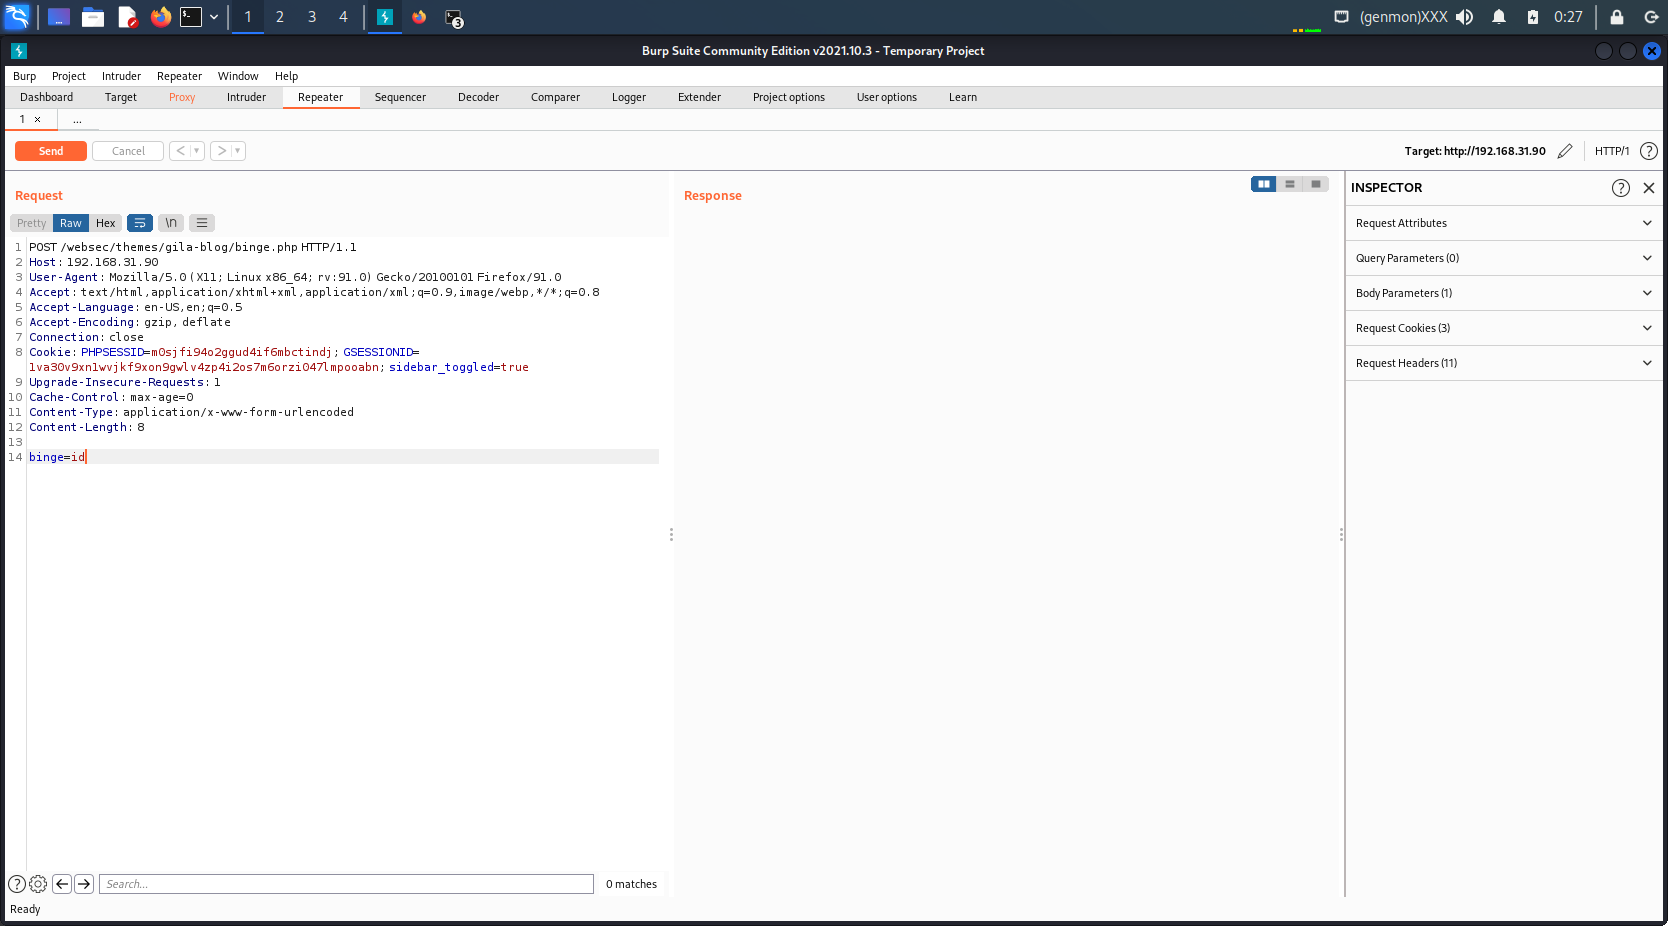Switch request view to Pretty
The image size is (1668, 926).
32,223
